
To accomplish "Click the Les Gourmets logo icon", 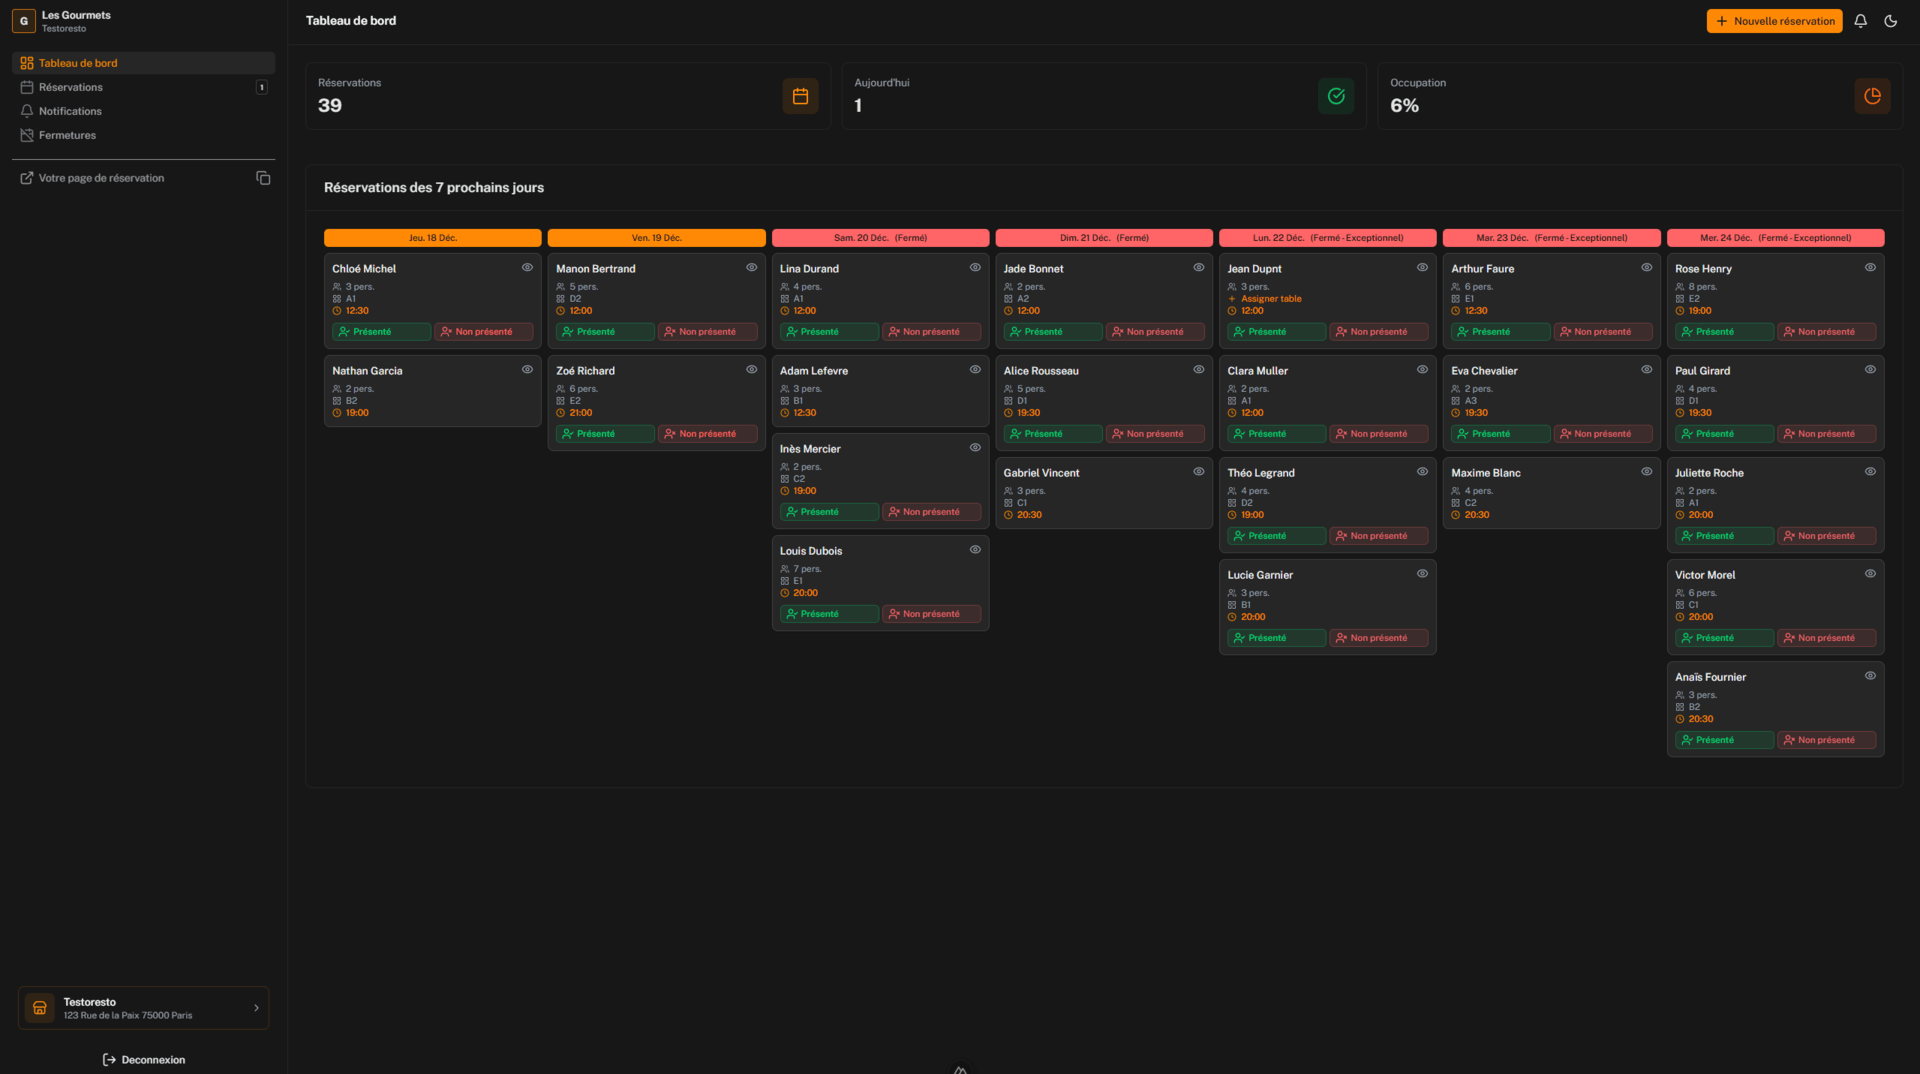I will point(24,21).
